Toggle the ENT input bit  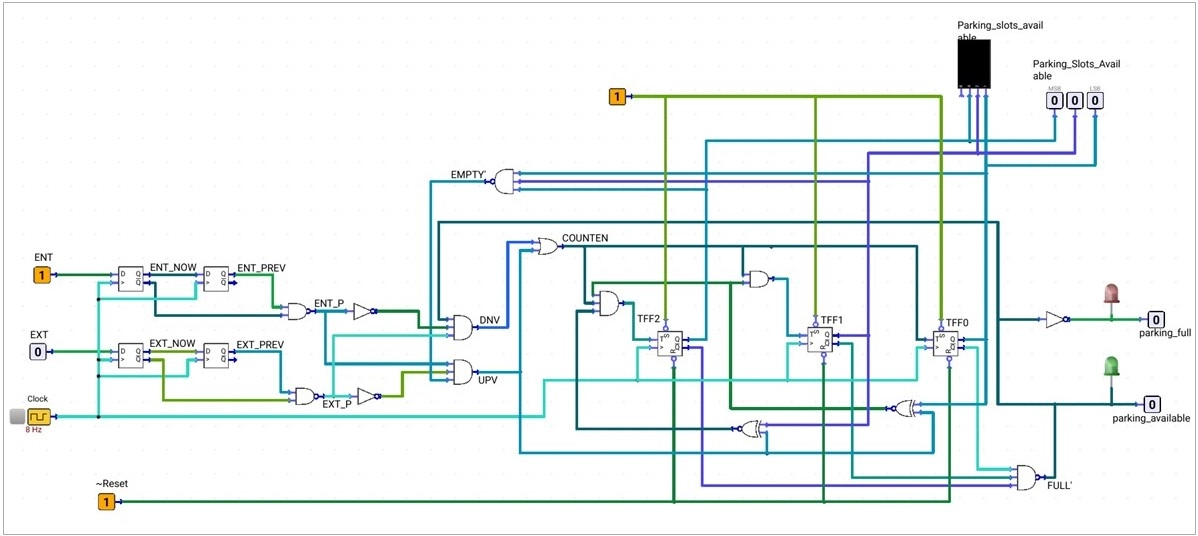point(42,275)
